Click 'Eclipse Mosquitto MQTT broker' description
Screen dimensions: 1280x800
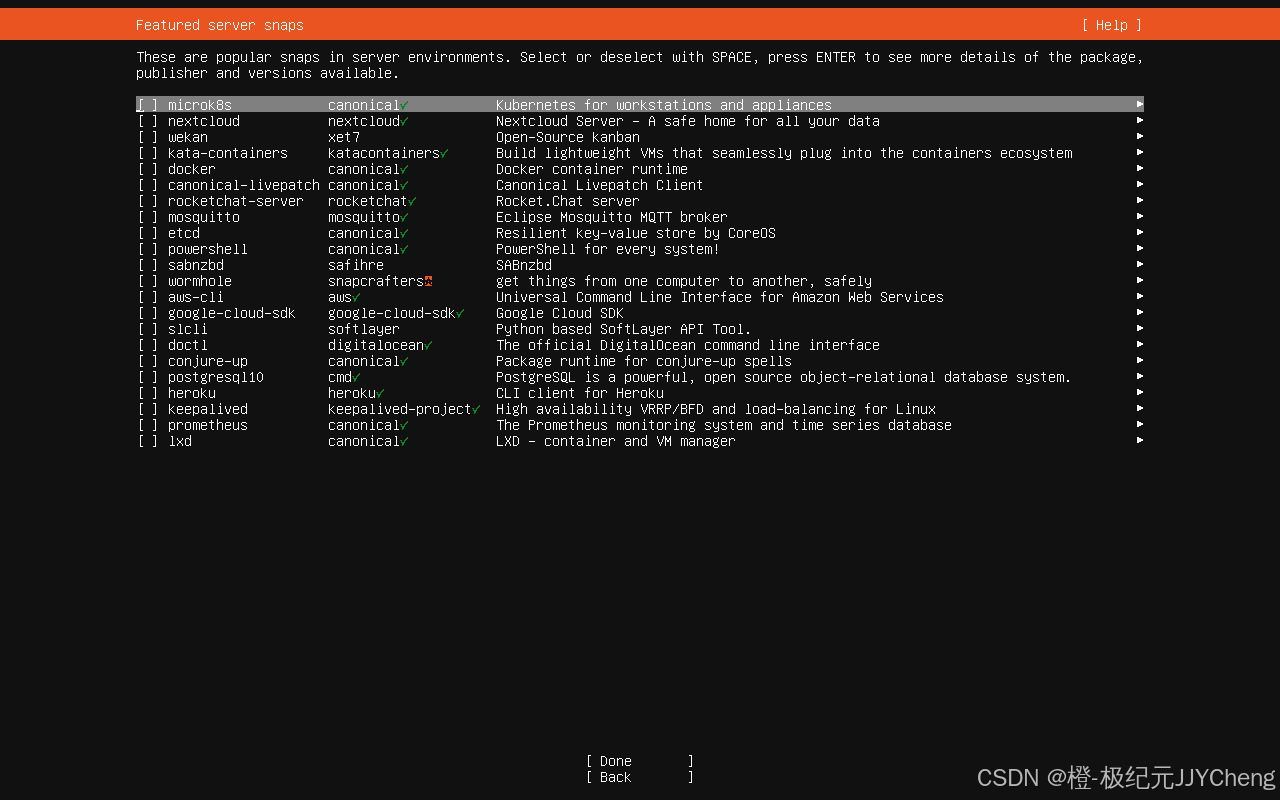point(612,217)
